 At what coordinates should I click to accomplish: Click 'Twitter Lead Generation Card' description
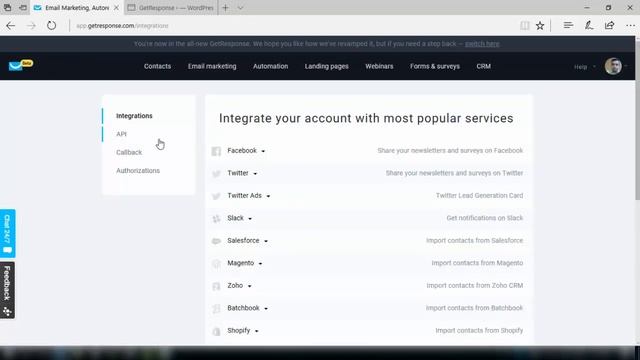[x=479, y=196]
